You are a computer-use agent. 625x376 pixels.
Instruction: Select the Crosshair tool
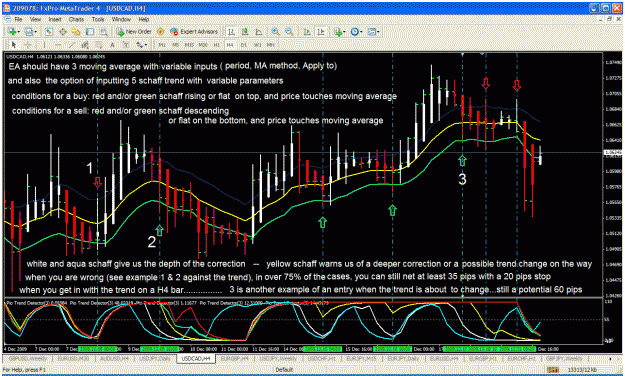[x=28, y=45]
